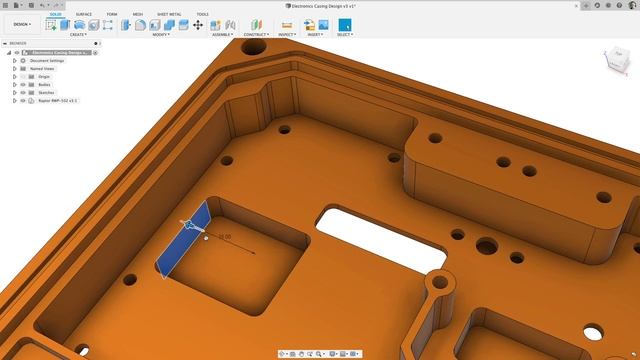Click the offset distance value in viewport

tap(225, 236)
